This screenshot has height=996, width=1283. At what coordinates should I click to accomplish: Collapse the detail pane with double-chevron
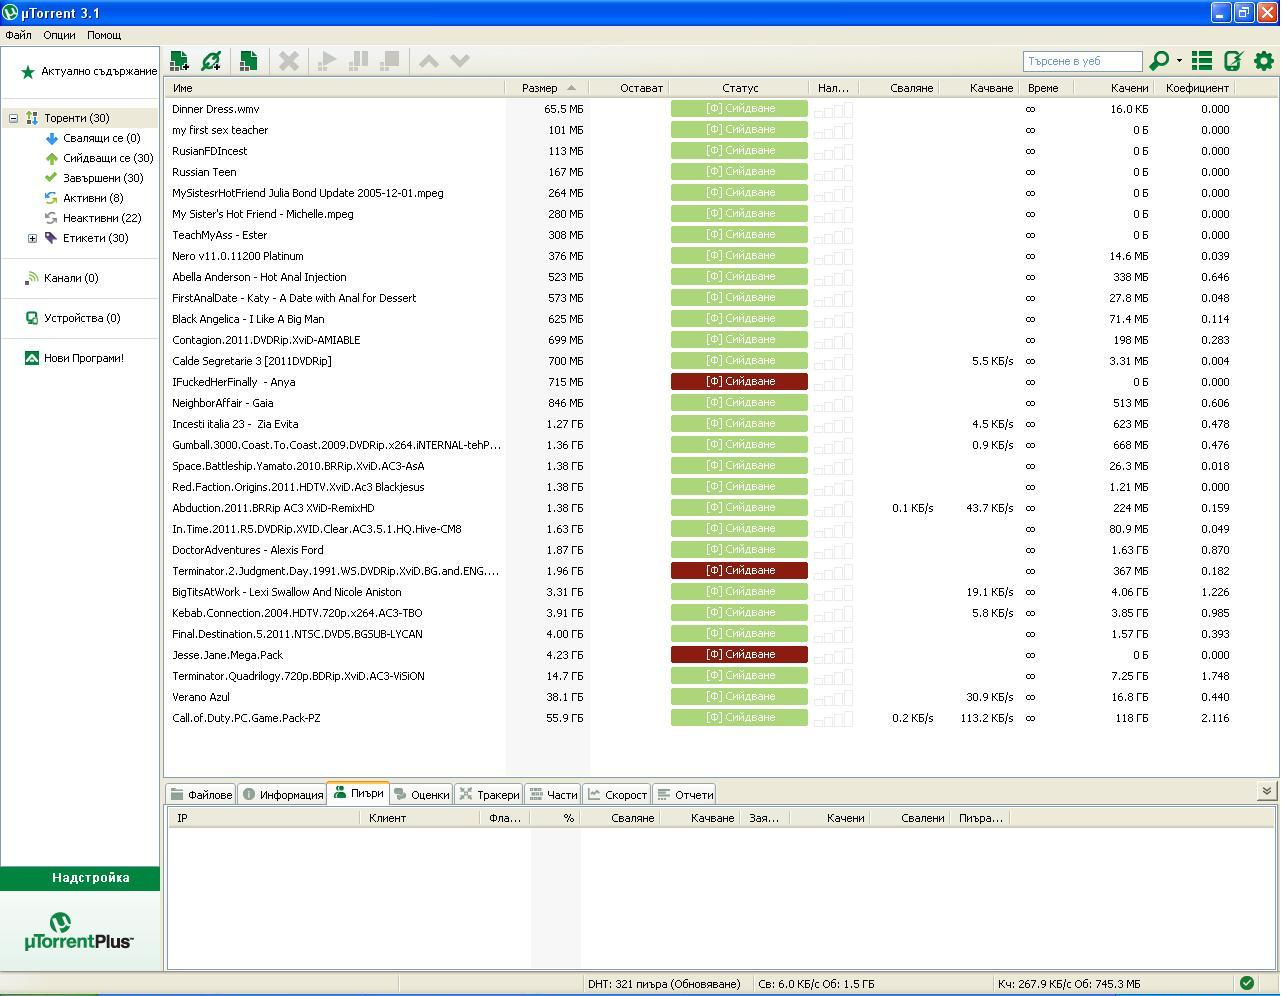pos(1266,791)
